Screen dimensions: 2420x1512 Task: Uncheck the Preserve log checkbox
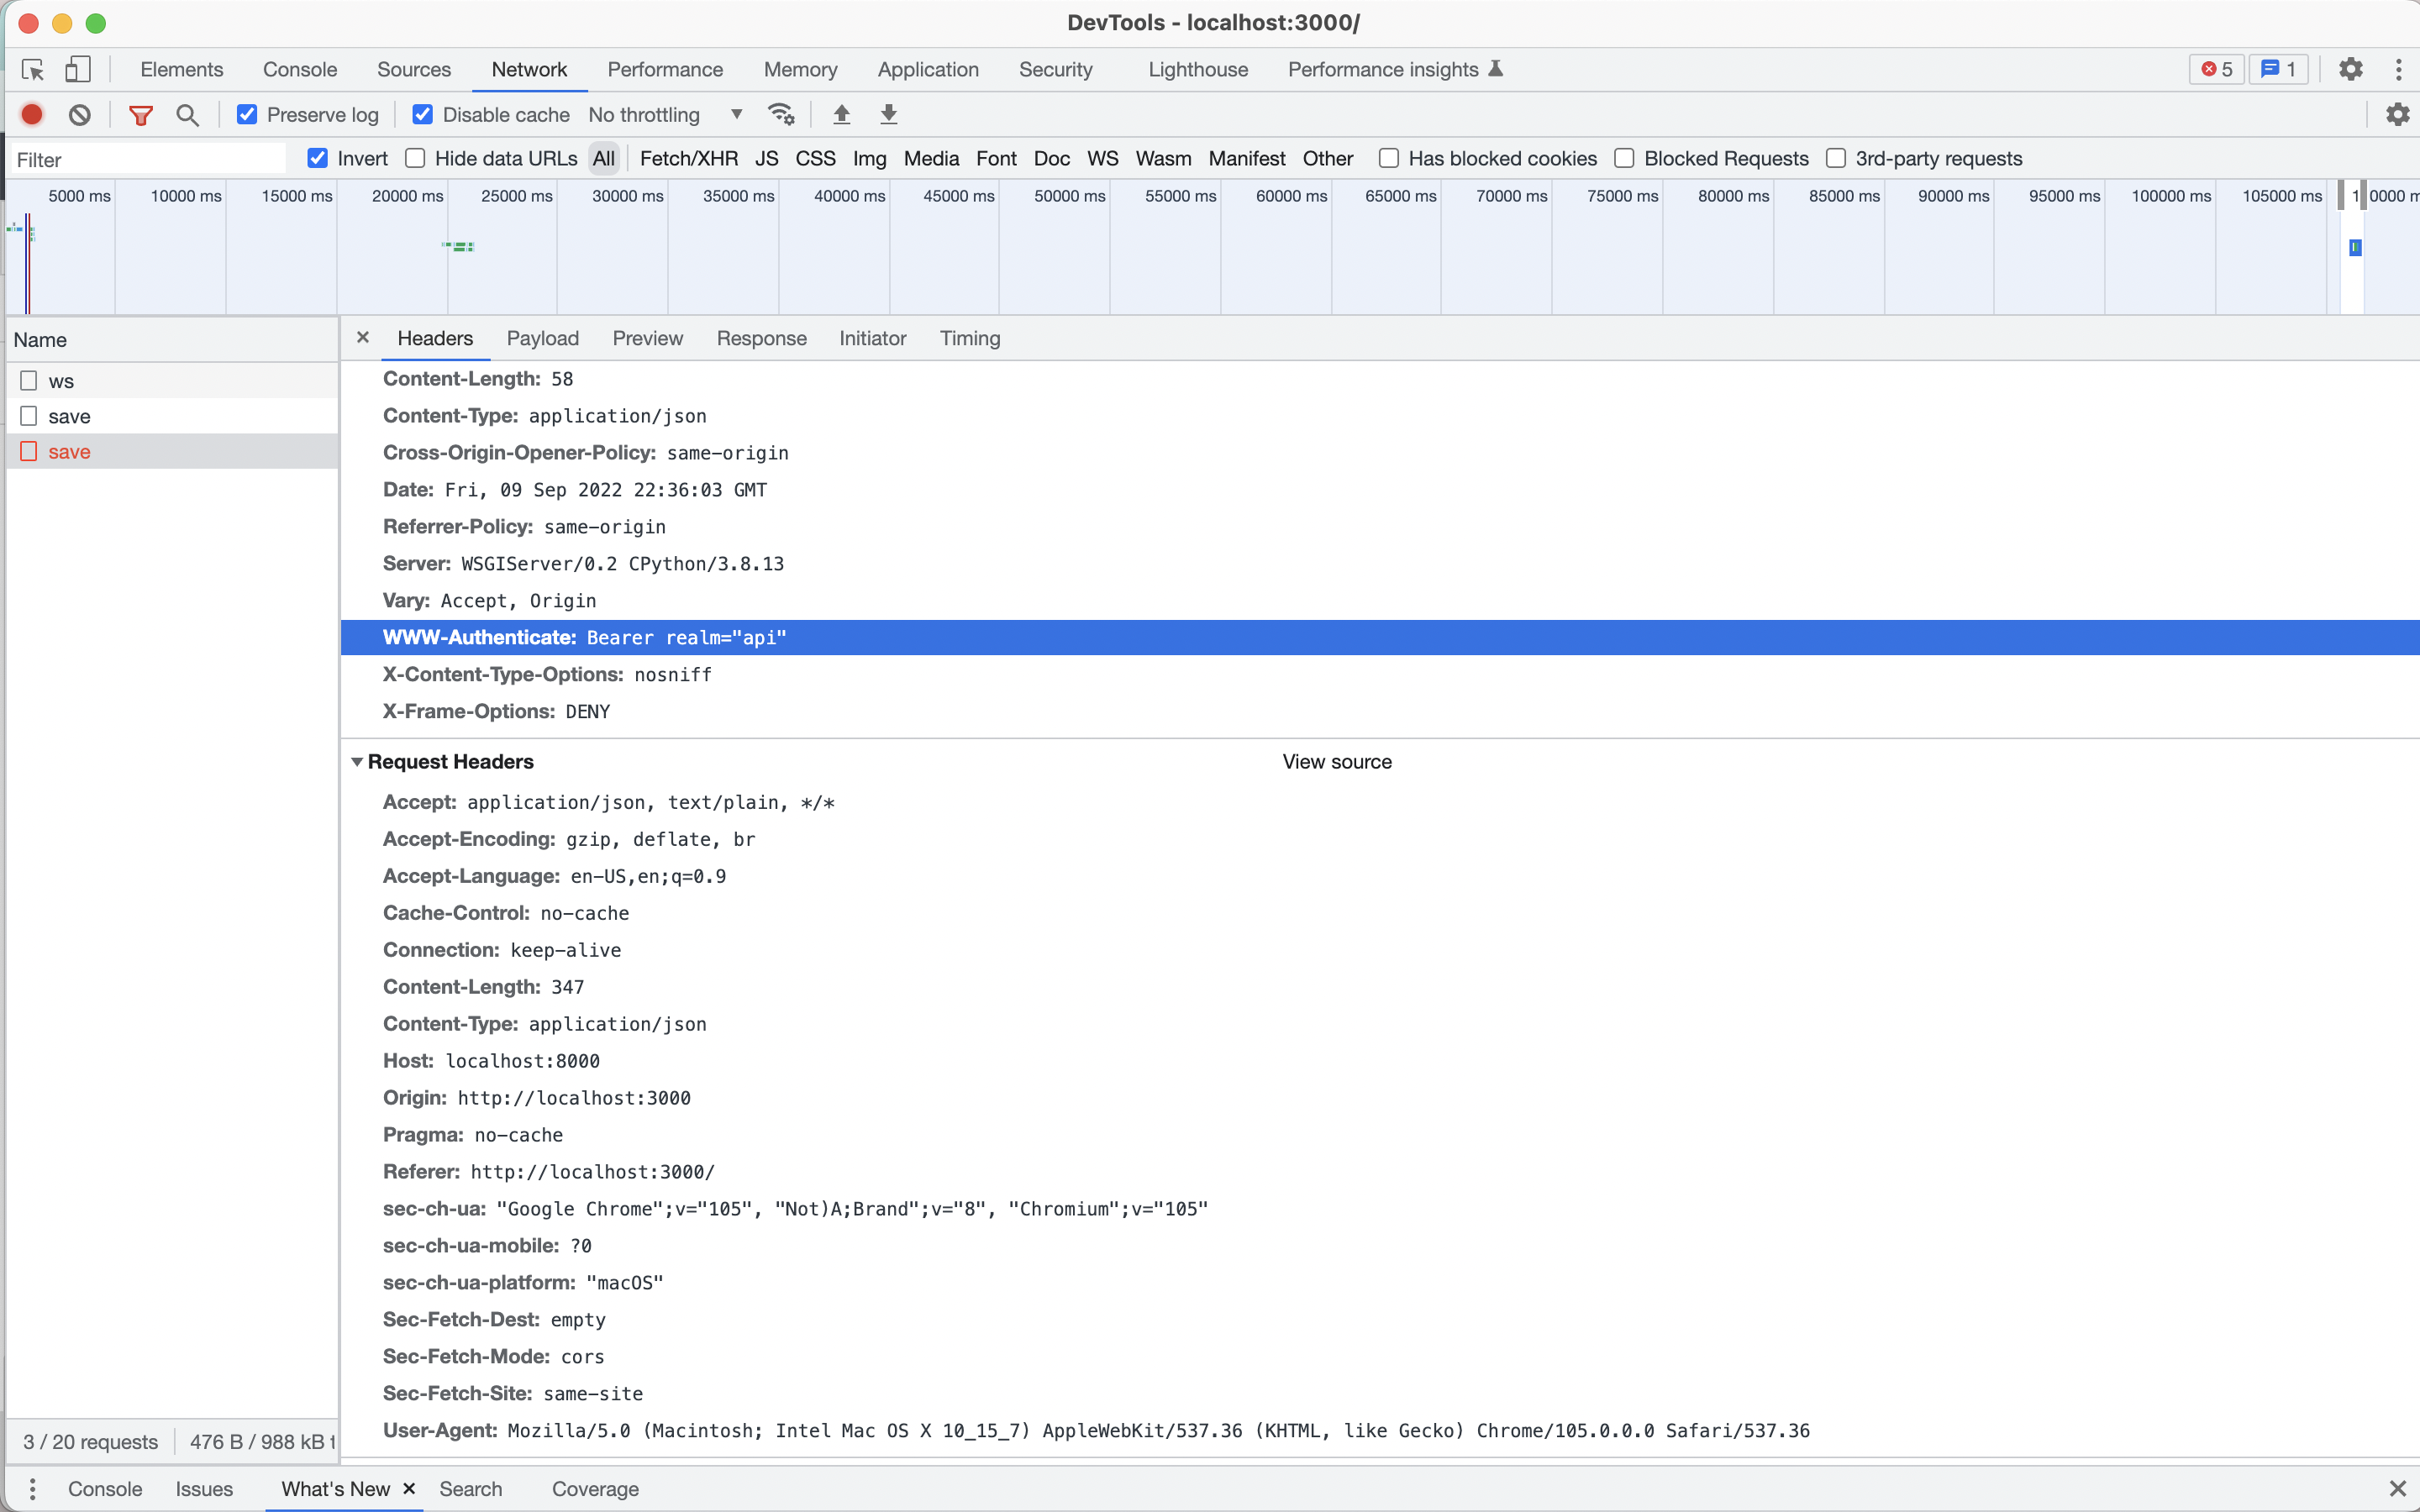(x=247, y=115)
